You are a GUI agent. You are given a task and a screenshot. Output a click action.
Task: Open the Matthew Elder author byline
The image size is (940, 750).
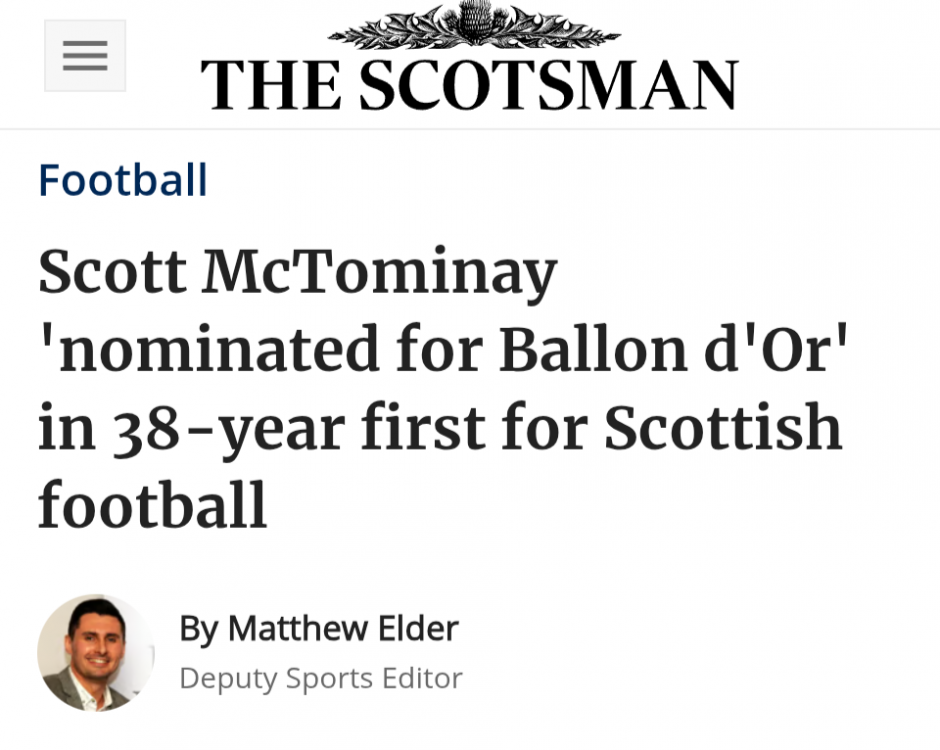click(x=318, y=629)
